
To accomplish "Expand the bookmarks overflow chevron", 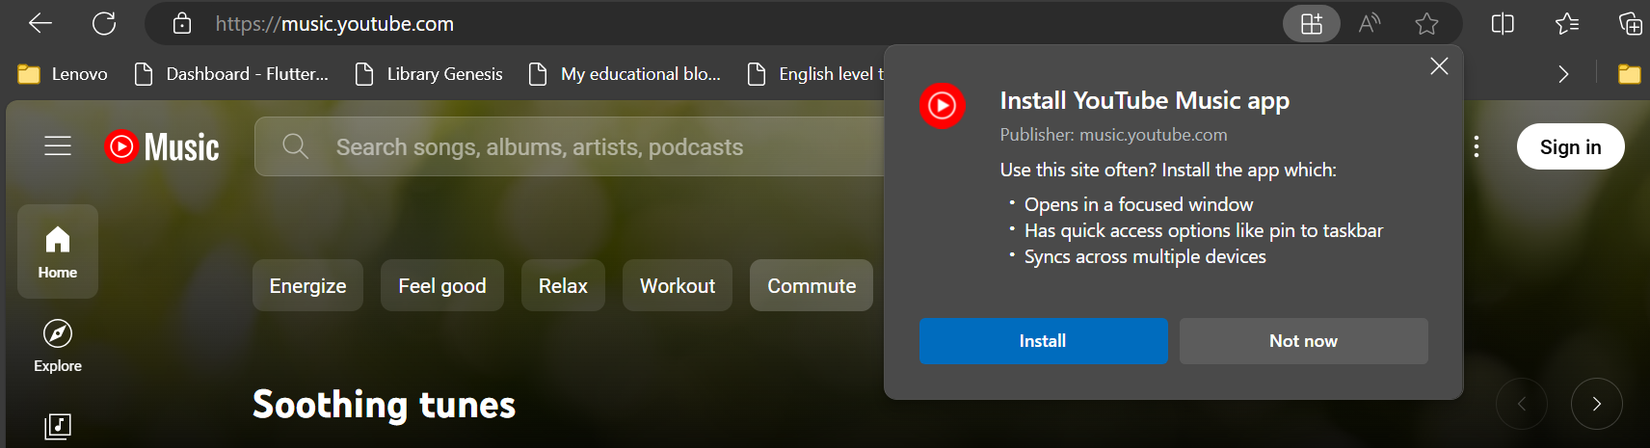I will pos(1564,74).
